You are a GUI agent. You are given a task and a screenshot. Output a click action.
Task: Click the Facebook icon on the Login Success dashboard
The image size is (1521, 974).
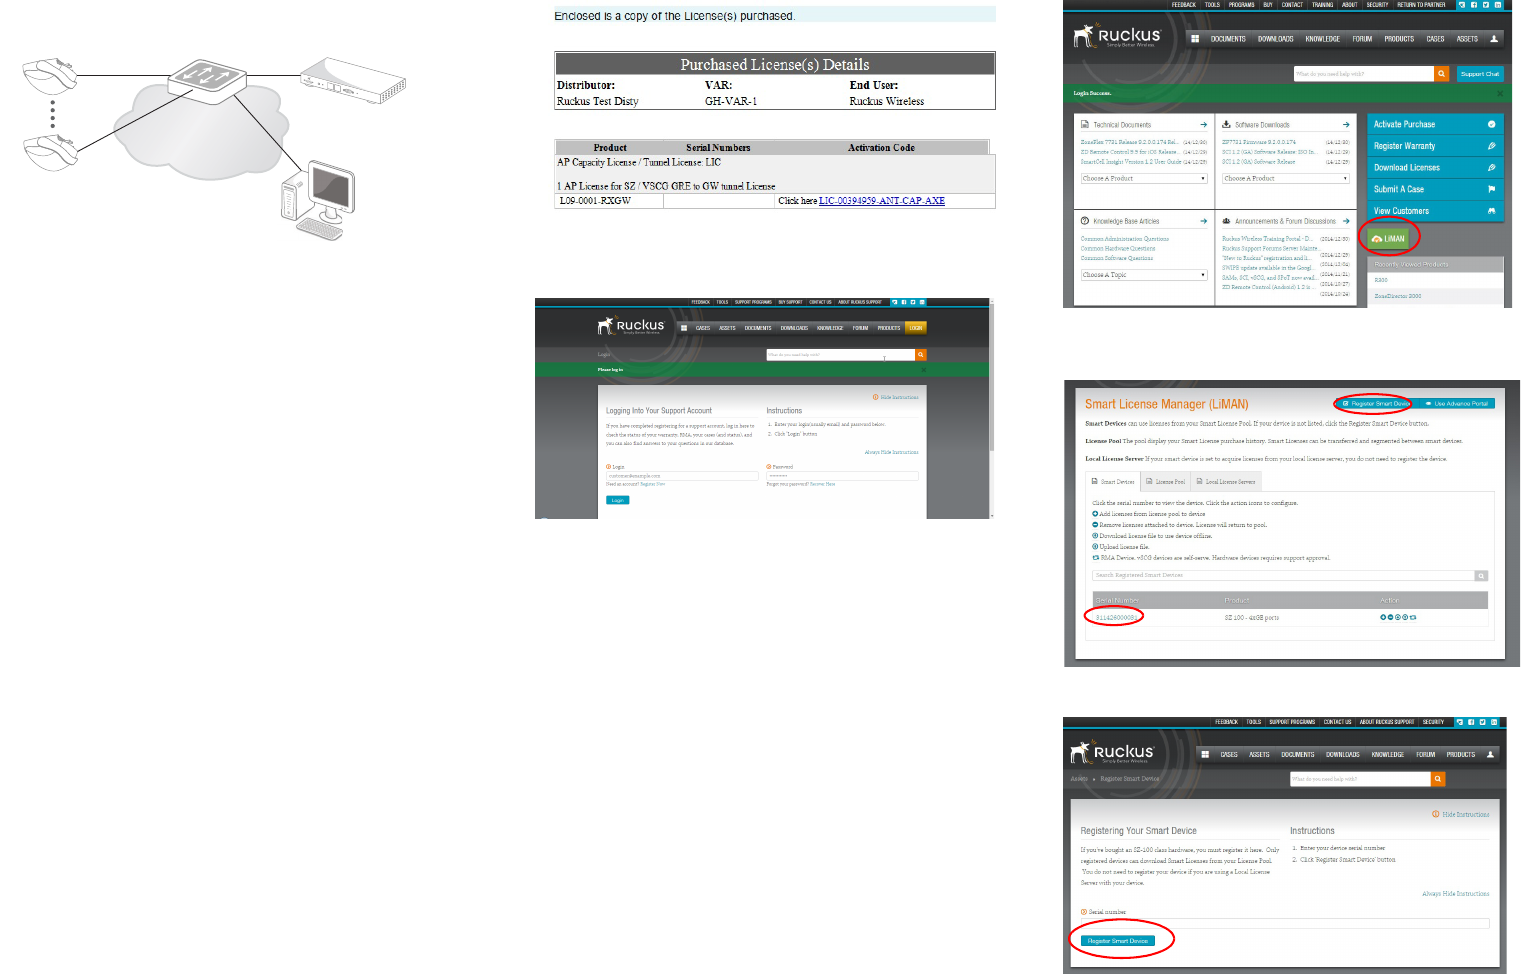1474,5
